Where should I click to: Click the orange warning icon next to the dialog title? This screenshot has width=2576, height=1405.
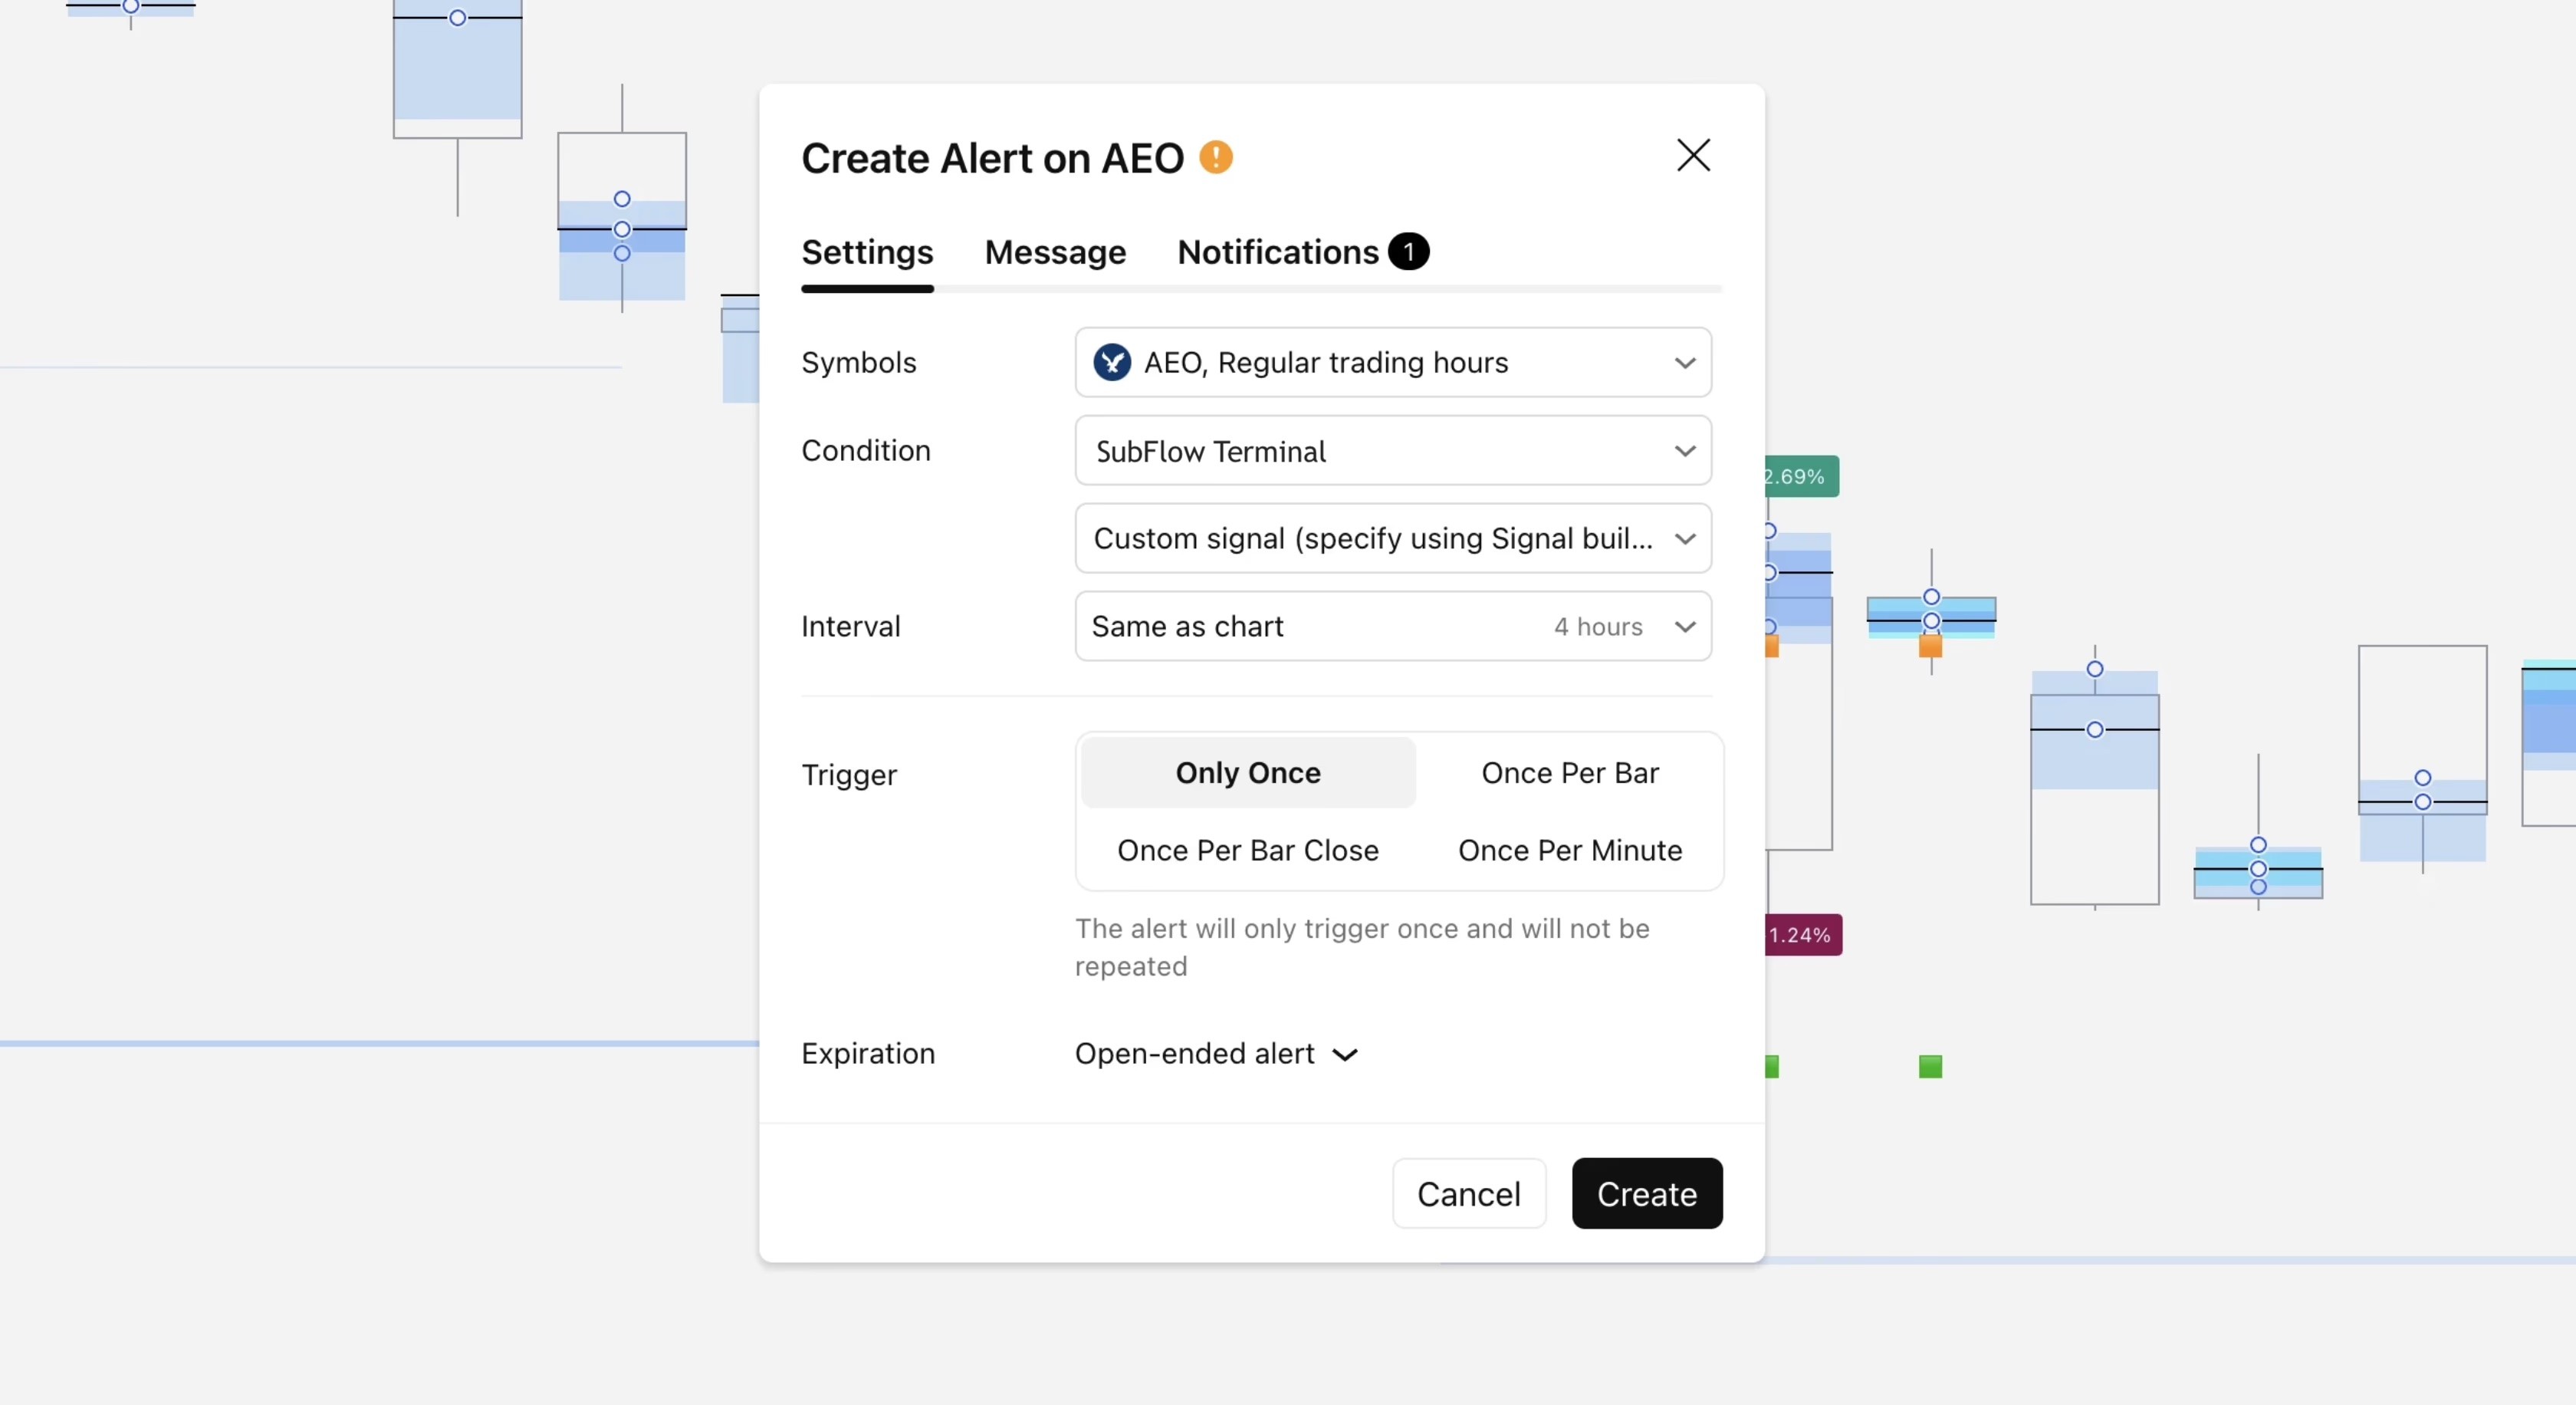click(1216, 157)
